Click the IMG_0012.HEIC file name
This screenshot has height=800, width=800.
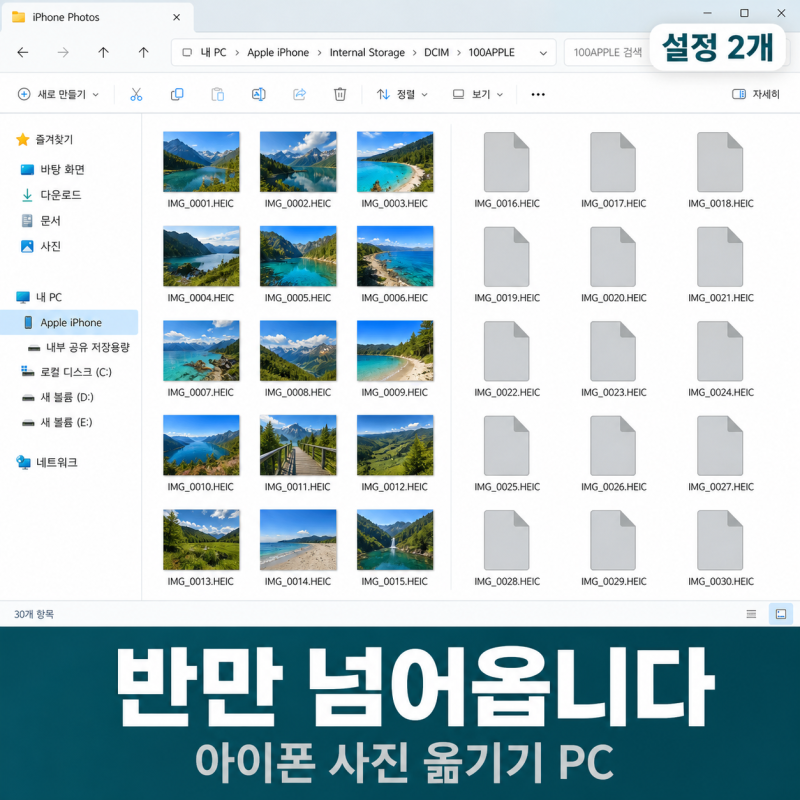pyautogui.click(x=394, y=487)
